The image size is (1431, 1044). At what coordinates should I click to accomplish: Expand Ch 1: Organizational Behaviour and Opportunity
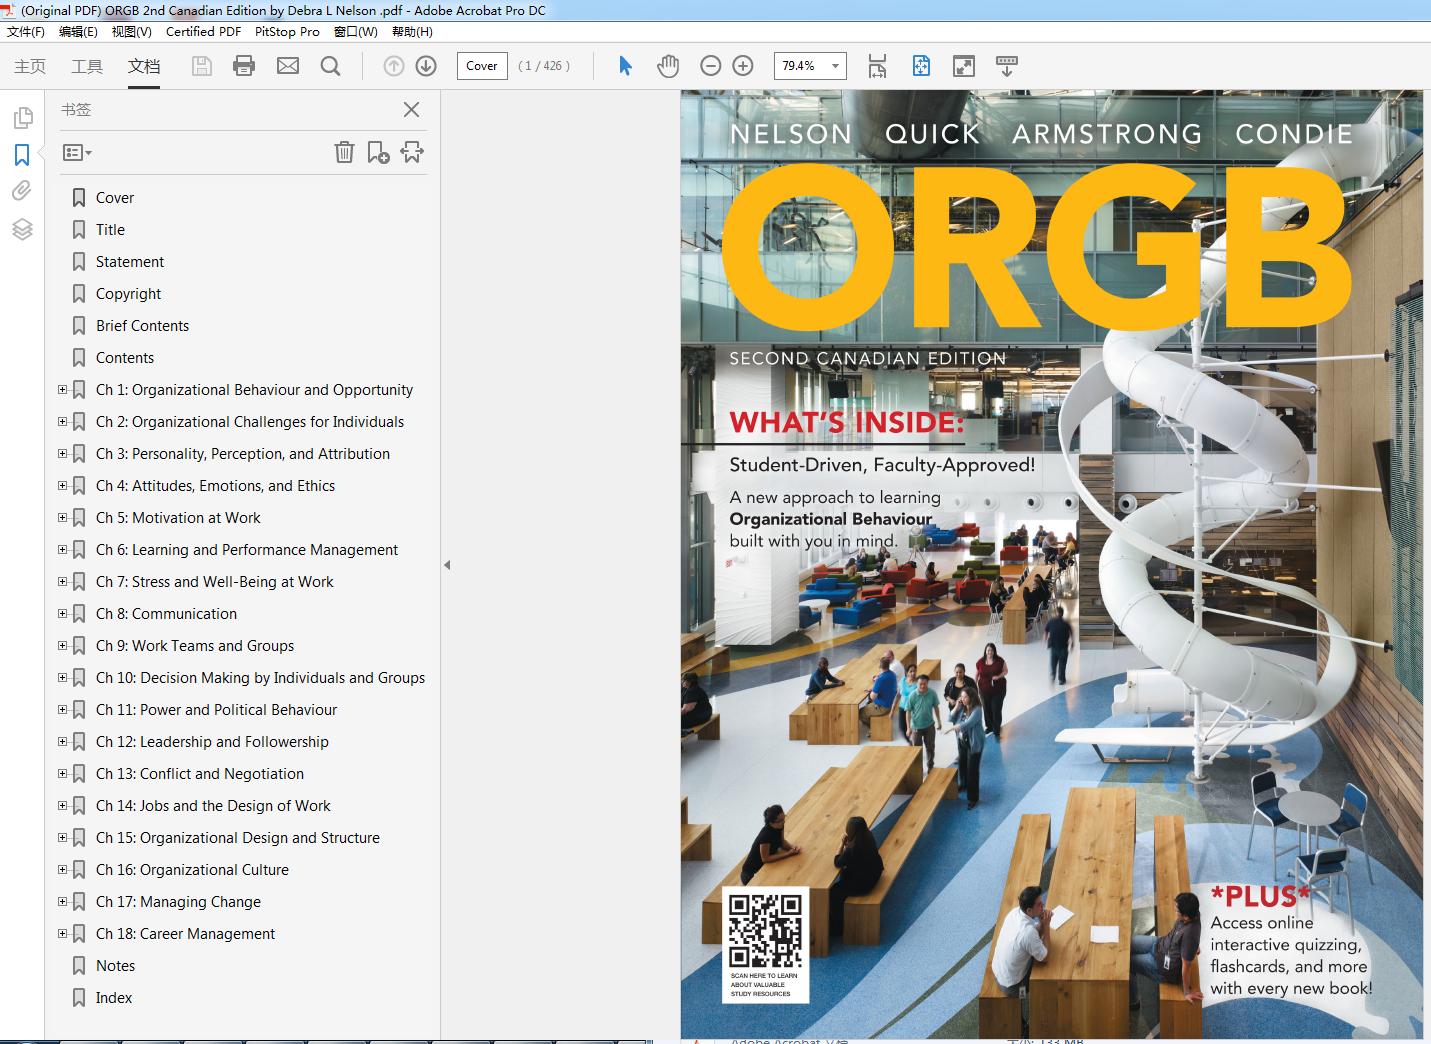62,390
